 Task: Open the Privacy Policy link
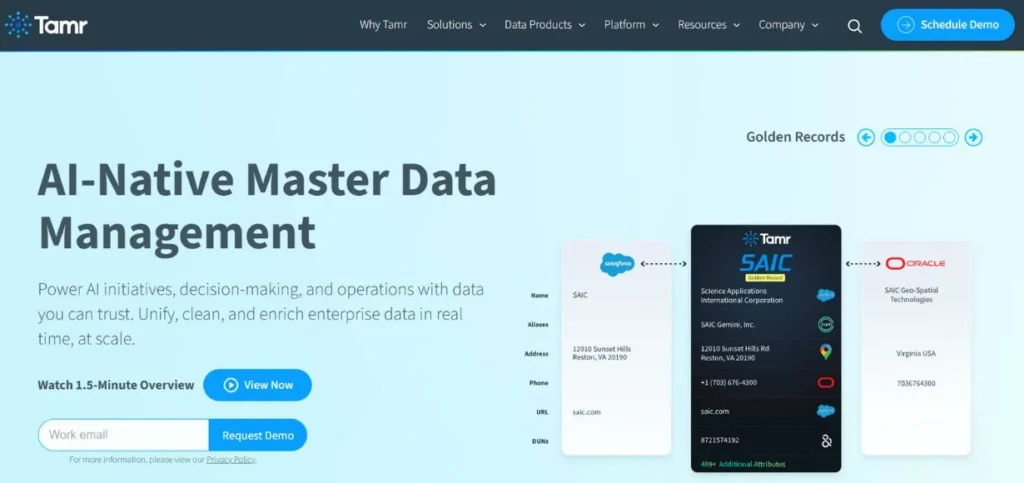pos(231,460)
